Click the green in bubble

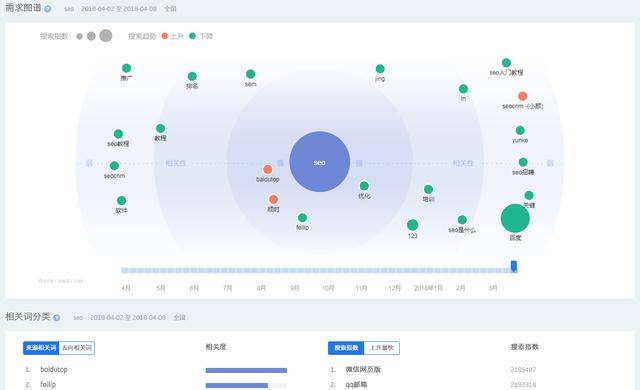463,89
